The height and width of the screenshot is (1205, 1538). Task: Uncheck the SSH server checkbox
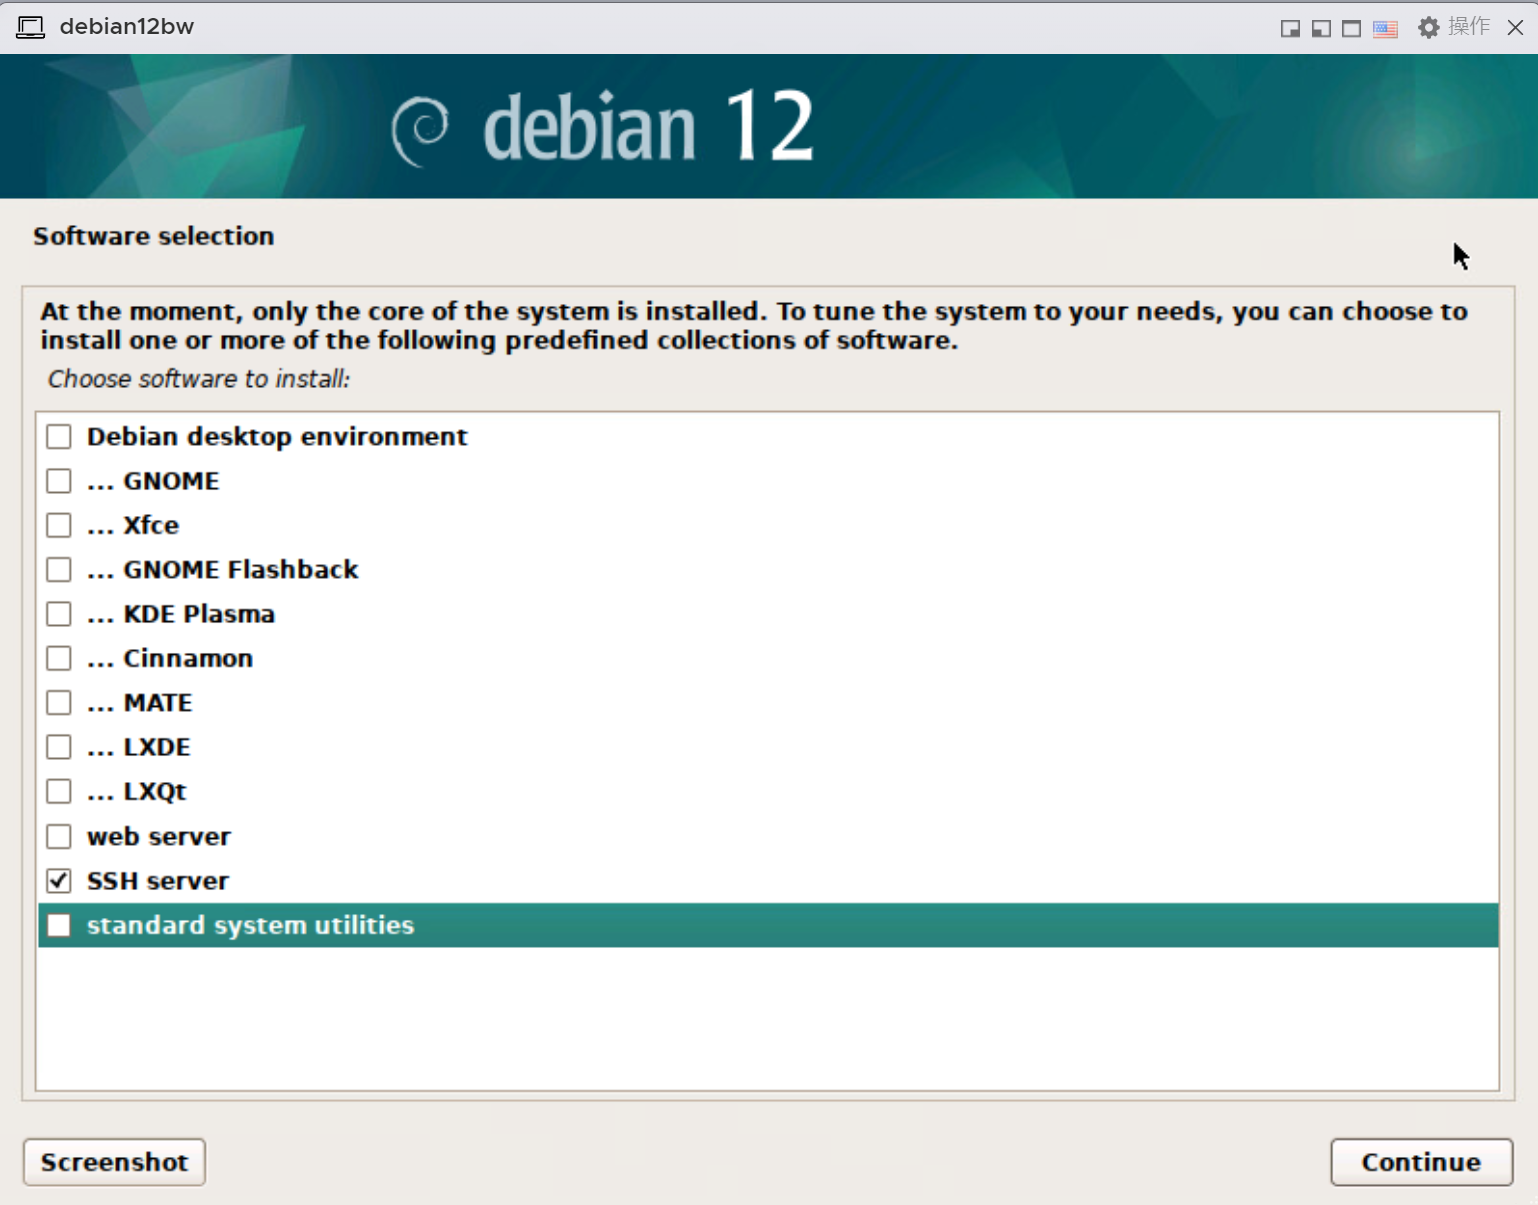click(x=59, y=881)
